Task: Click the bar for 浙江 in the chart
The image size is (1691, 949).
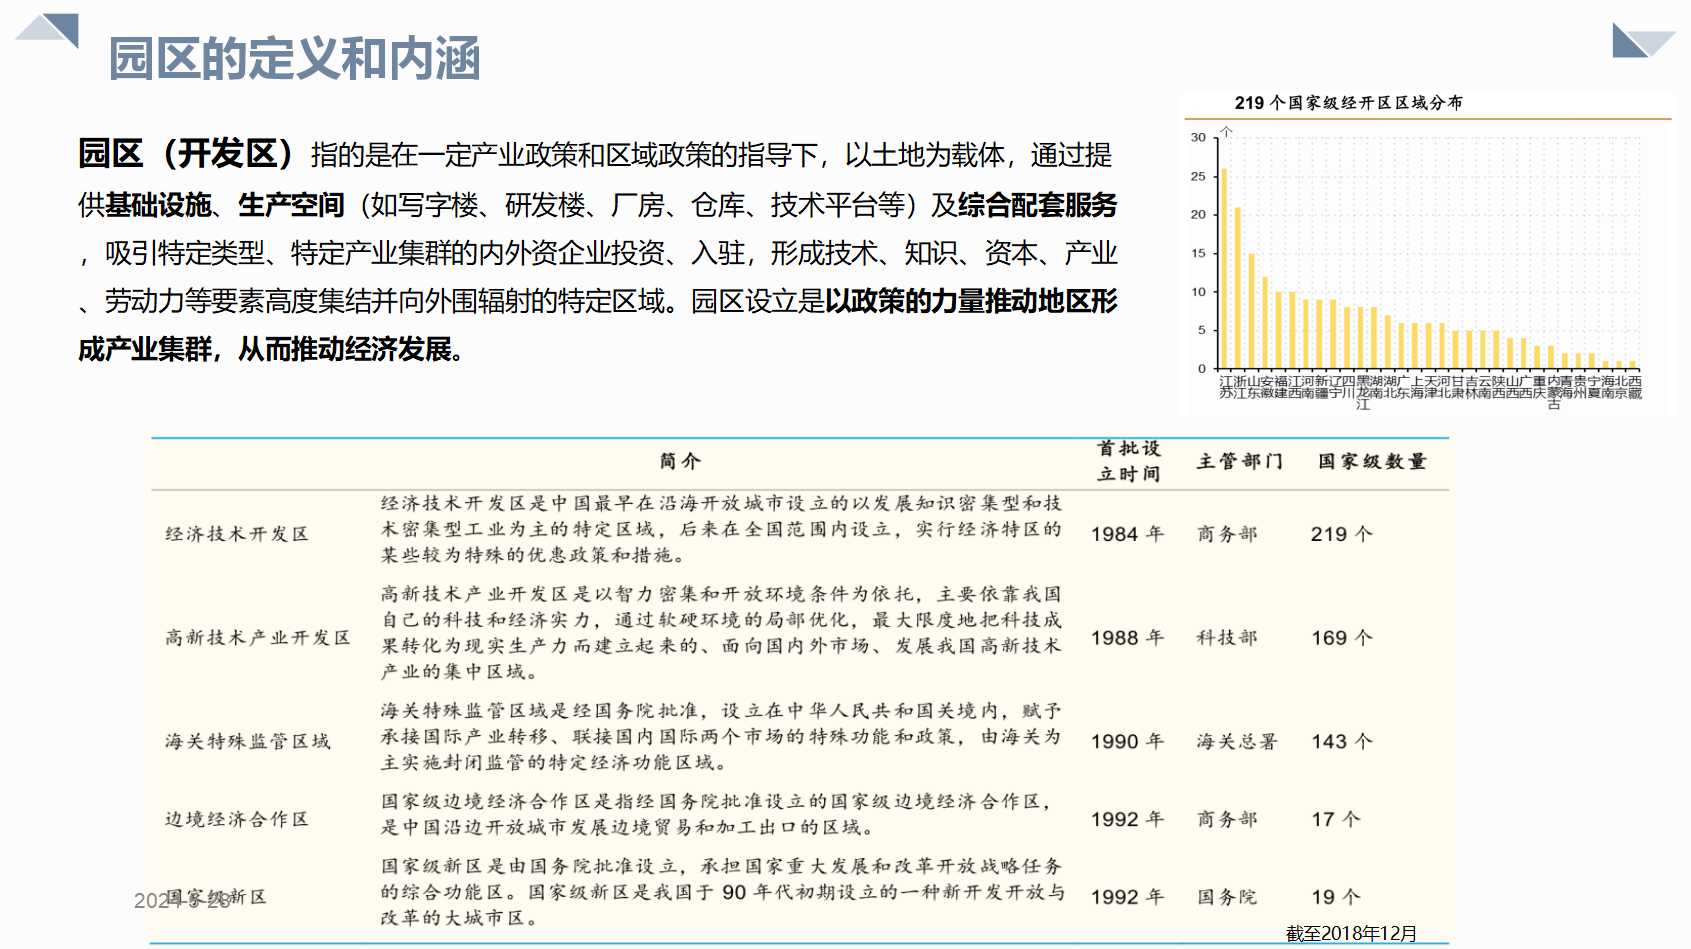Action: [1240, 290]
